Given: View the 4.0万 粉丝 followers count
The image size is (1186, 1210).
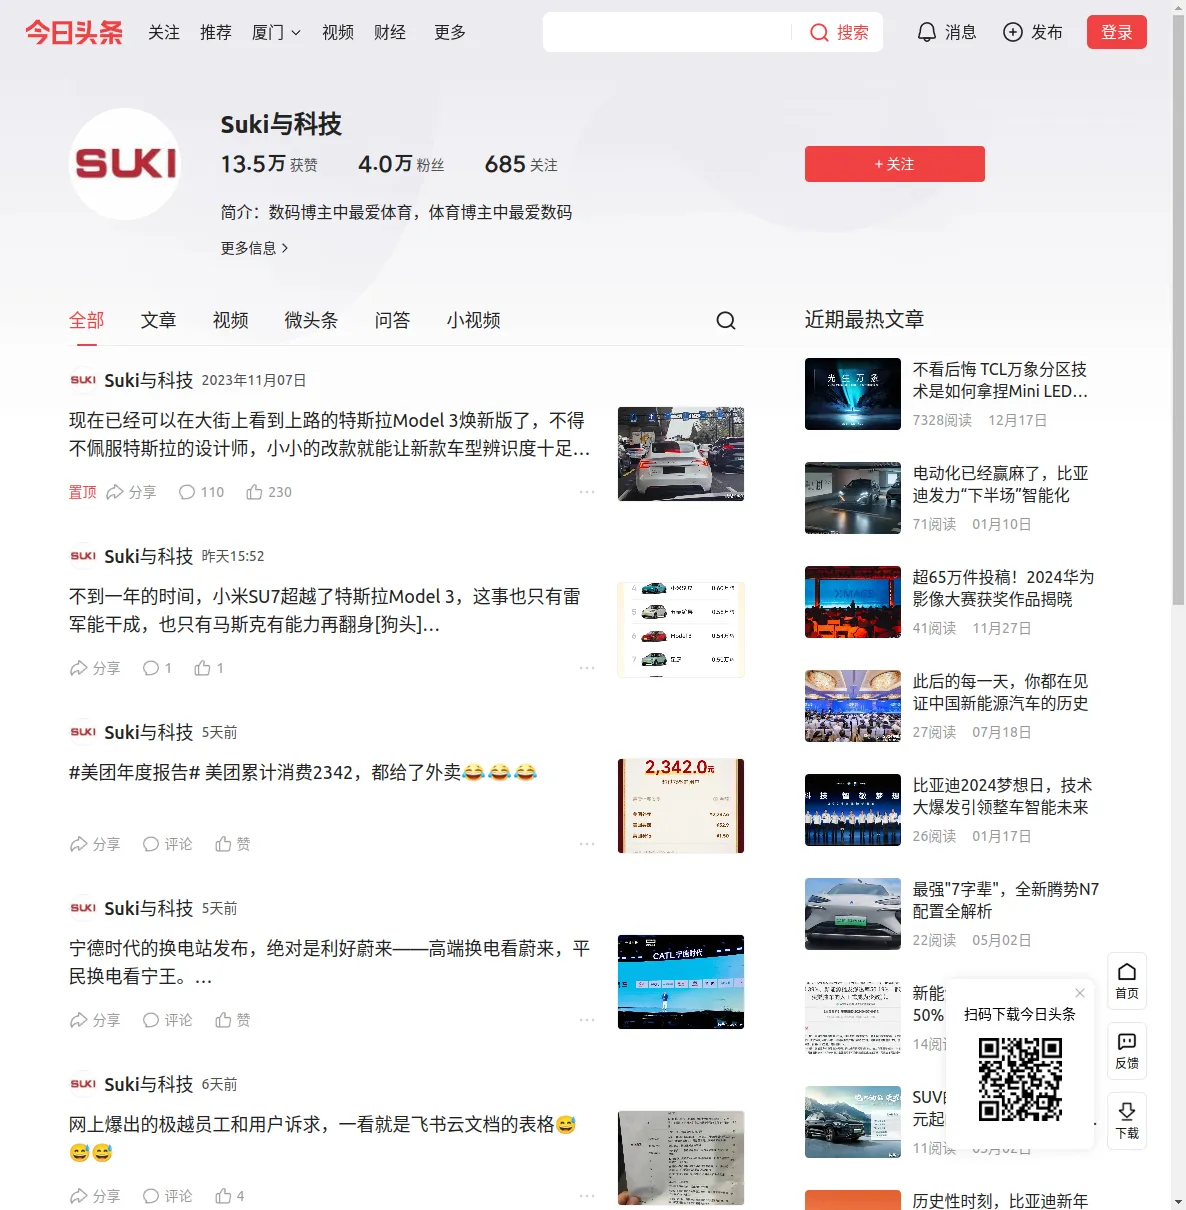Looking at the screenshot, I should (x=401, y=164).
